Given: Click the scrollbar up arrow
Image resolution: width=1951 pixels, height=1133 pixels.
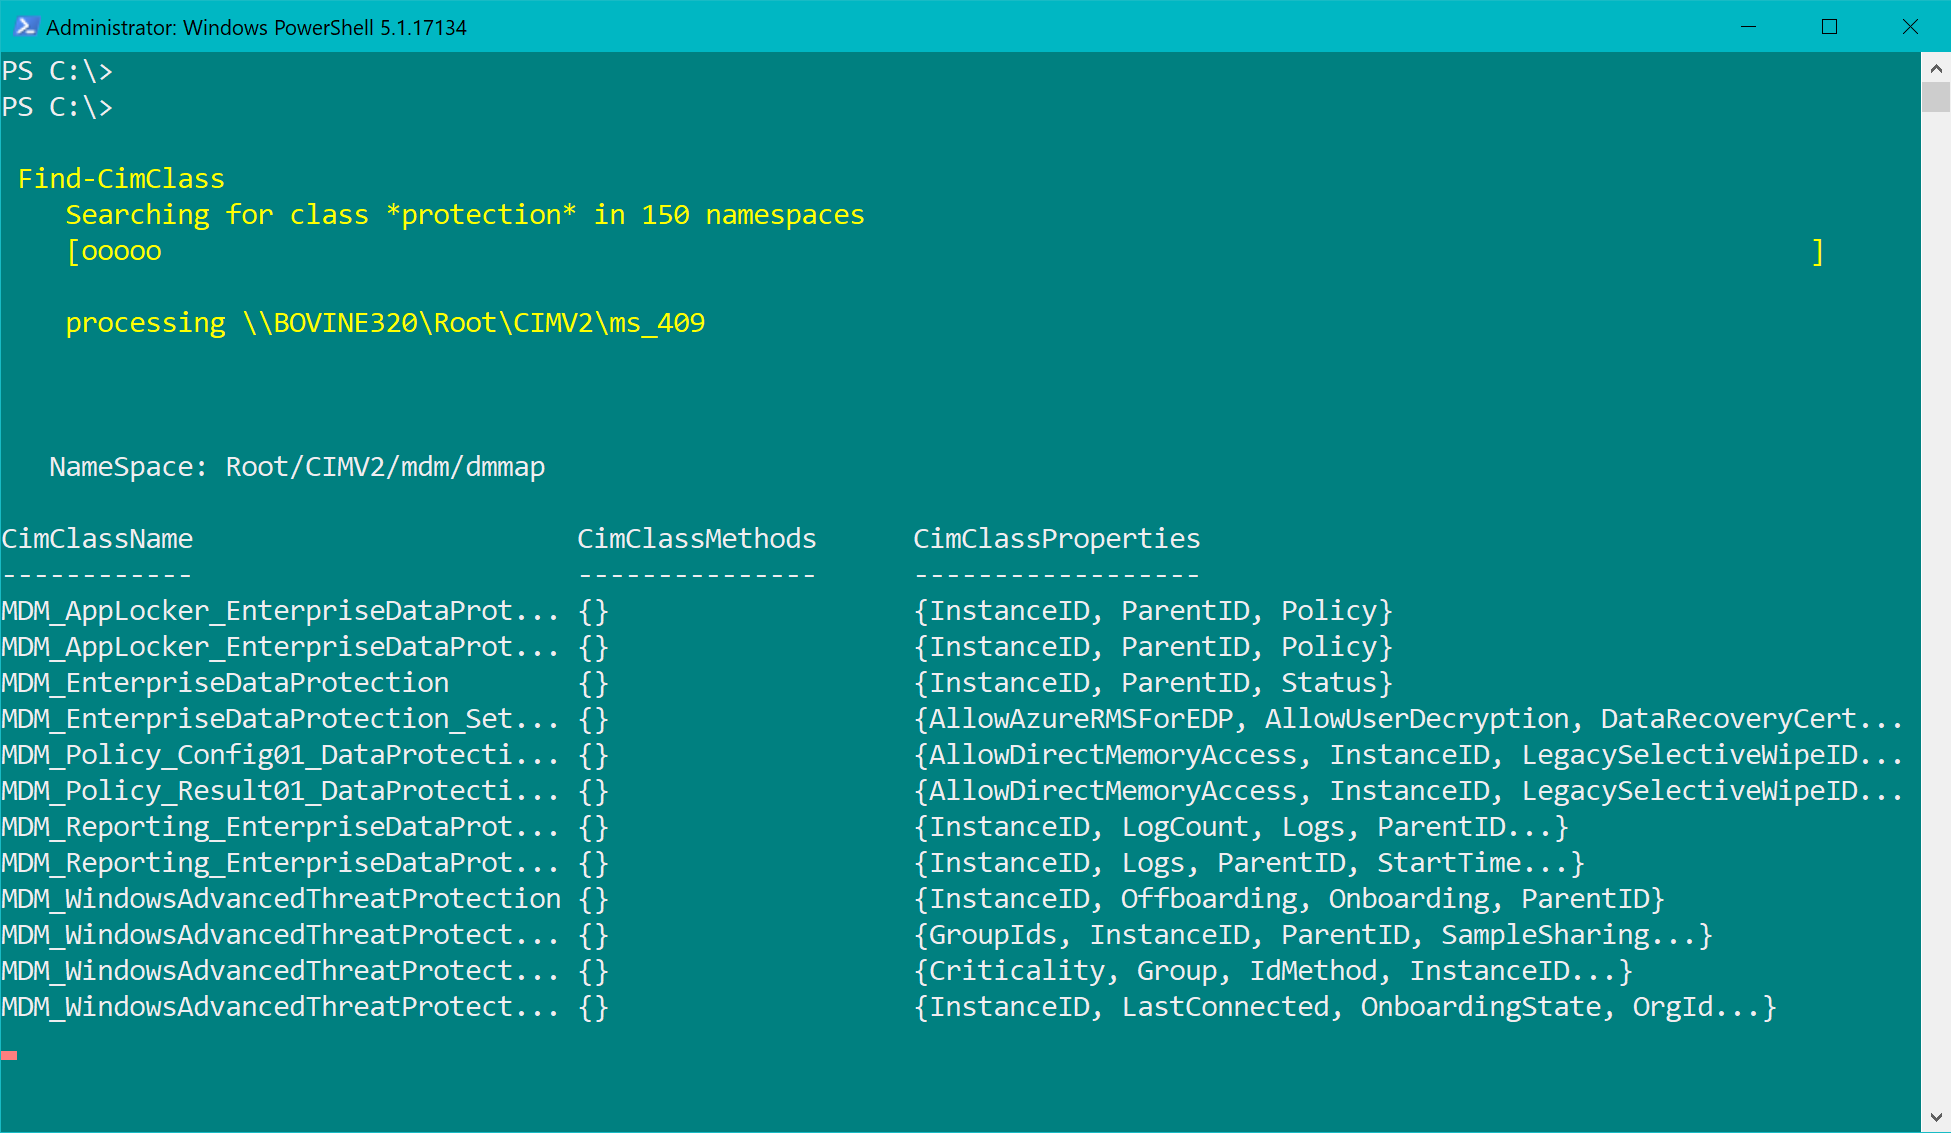Looking at the screenshot, I should pos(1935,69).
